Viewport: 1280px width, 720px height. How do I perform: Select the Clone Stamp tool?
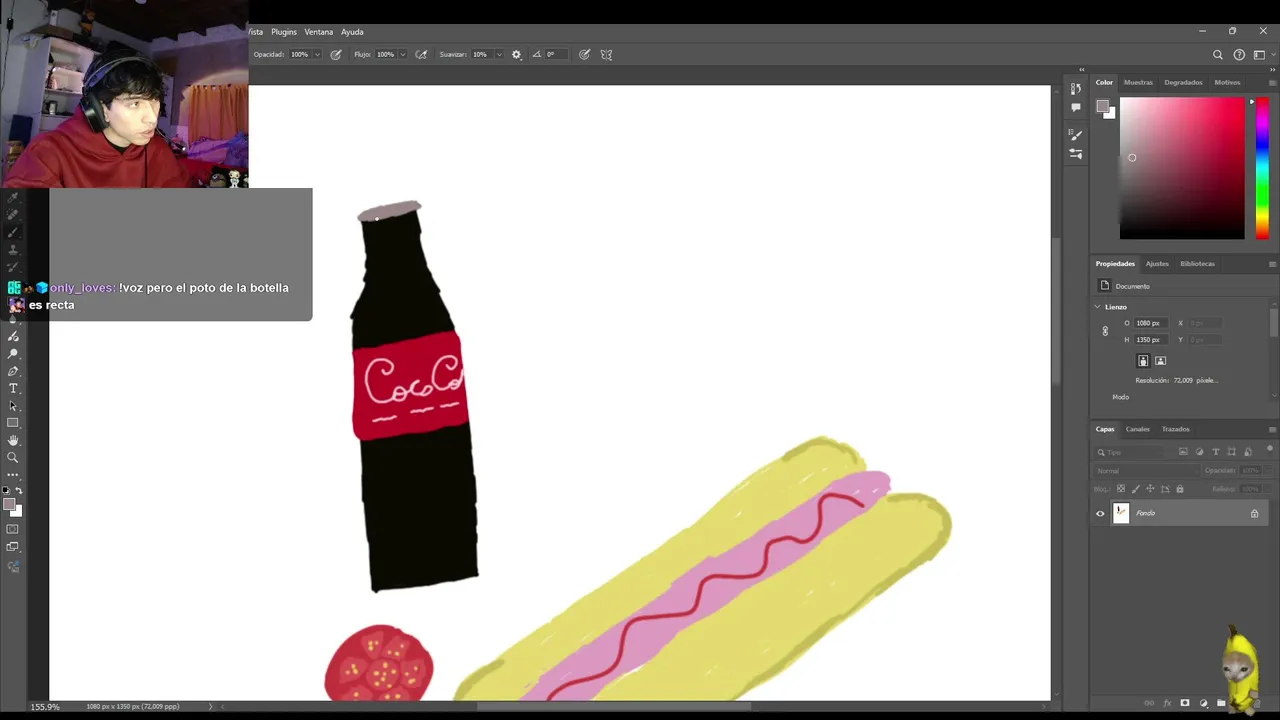coord(13,249)
